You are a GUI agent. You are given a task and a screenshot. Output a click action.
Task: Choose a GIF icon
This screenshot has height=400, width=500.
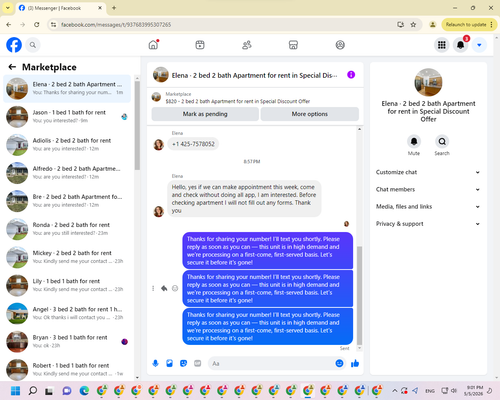[x=198, y=363]
